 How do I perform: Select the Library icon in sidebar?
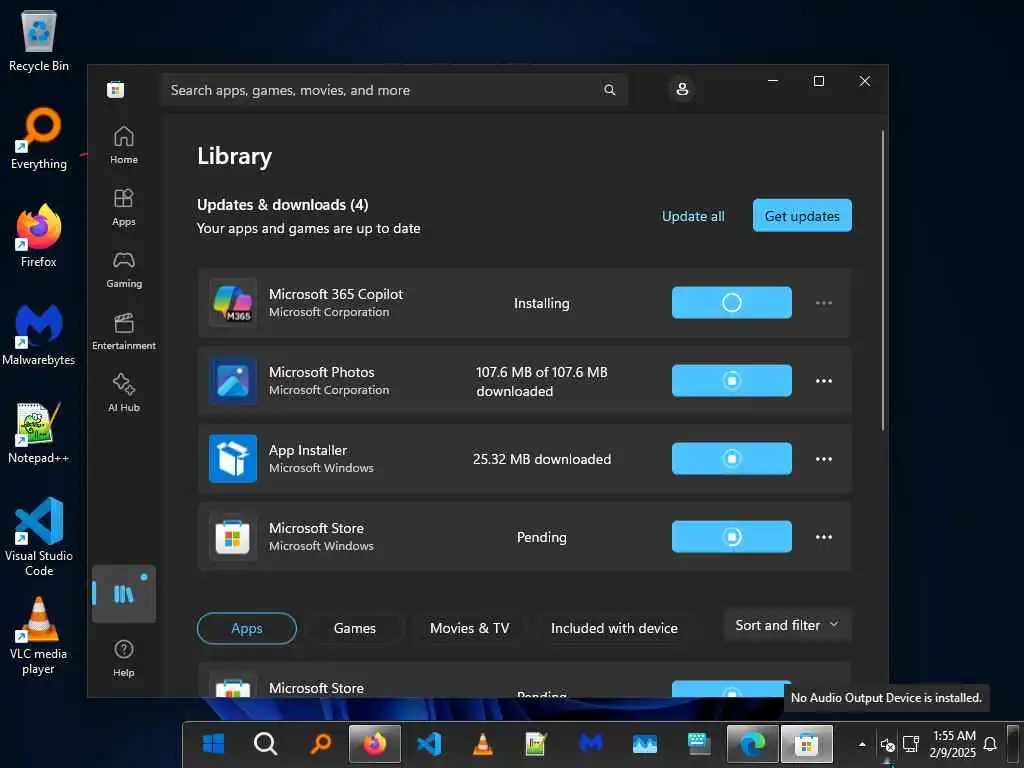click(x=123, y=594)
